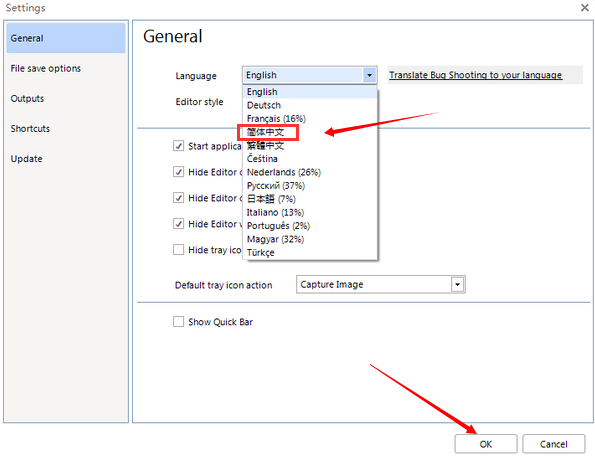
Task: Open Translate Bug Shooting to your language link
Action: tap(475, 75)
